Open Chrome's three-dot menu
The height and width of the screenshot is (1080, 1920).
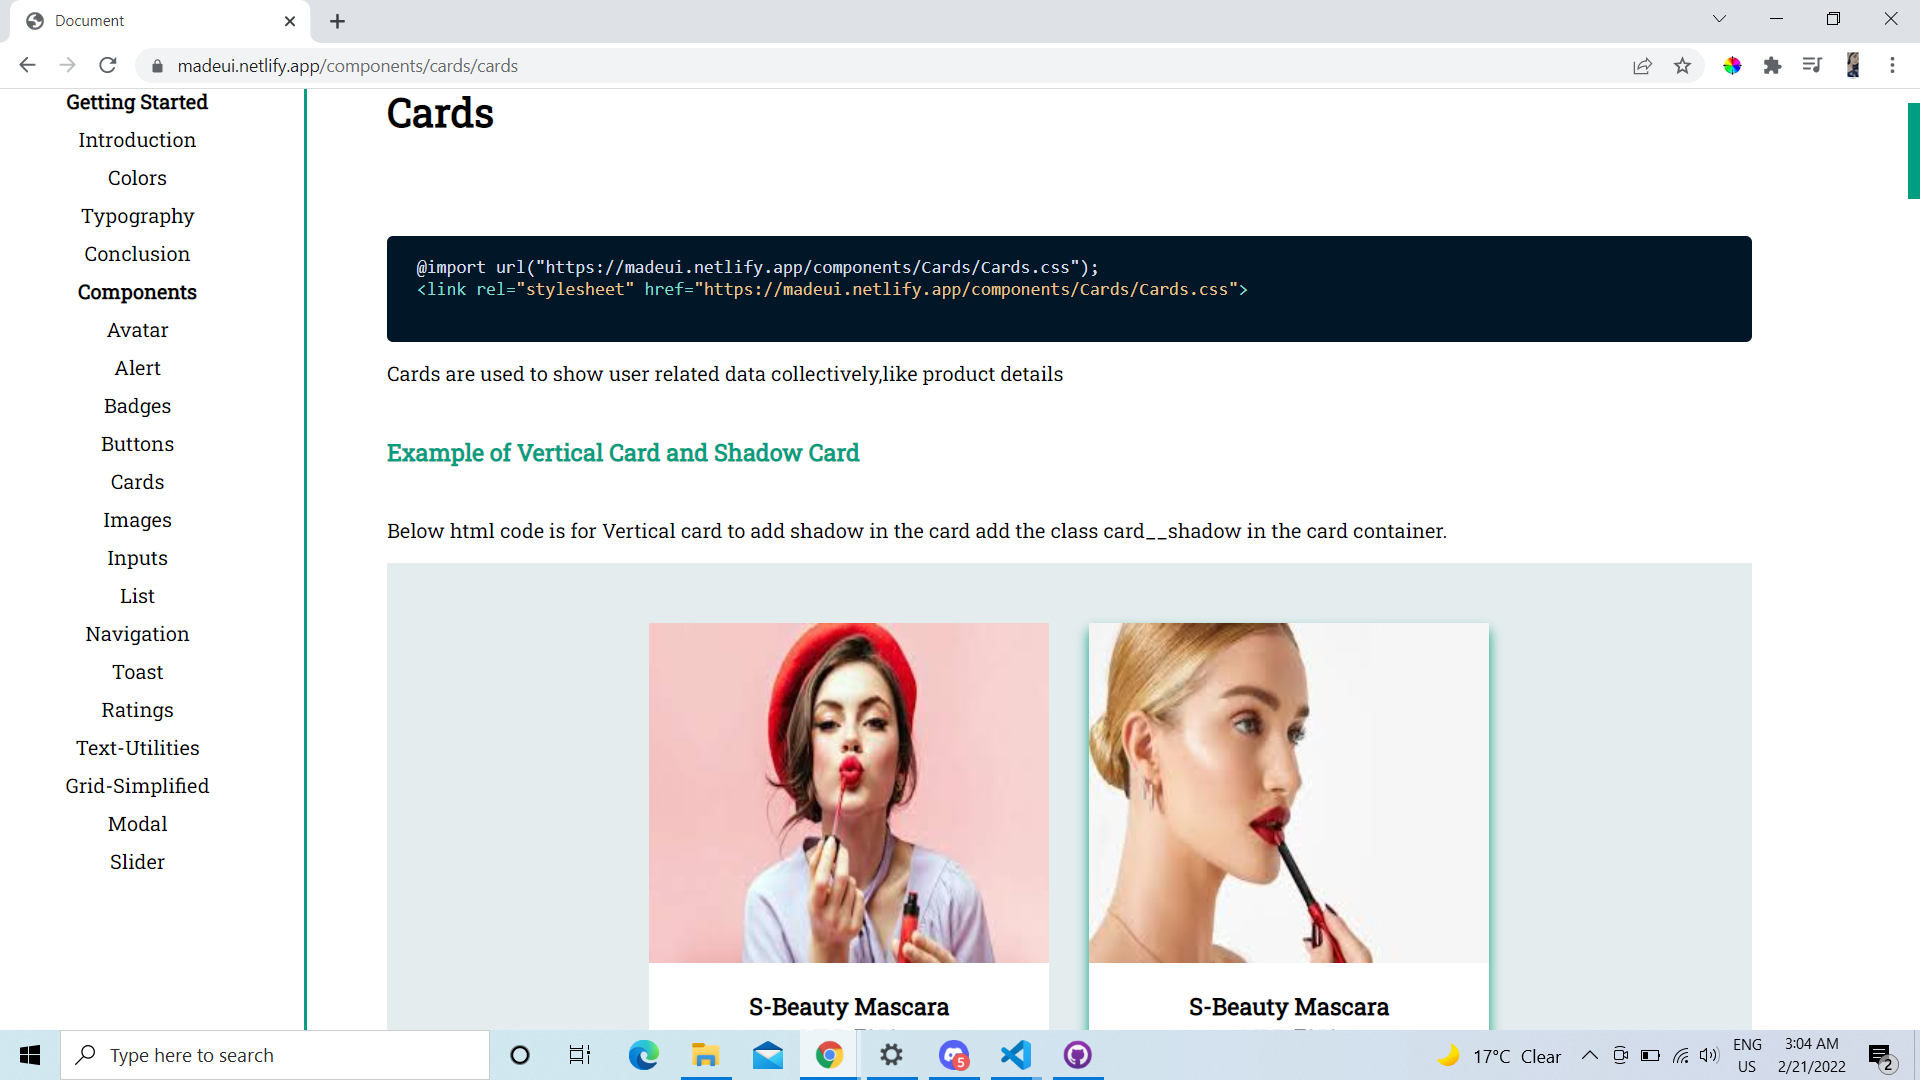click(1892, 66)
